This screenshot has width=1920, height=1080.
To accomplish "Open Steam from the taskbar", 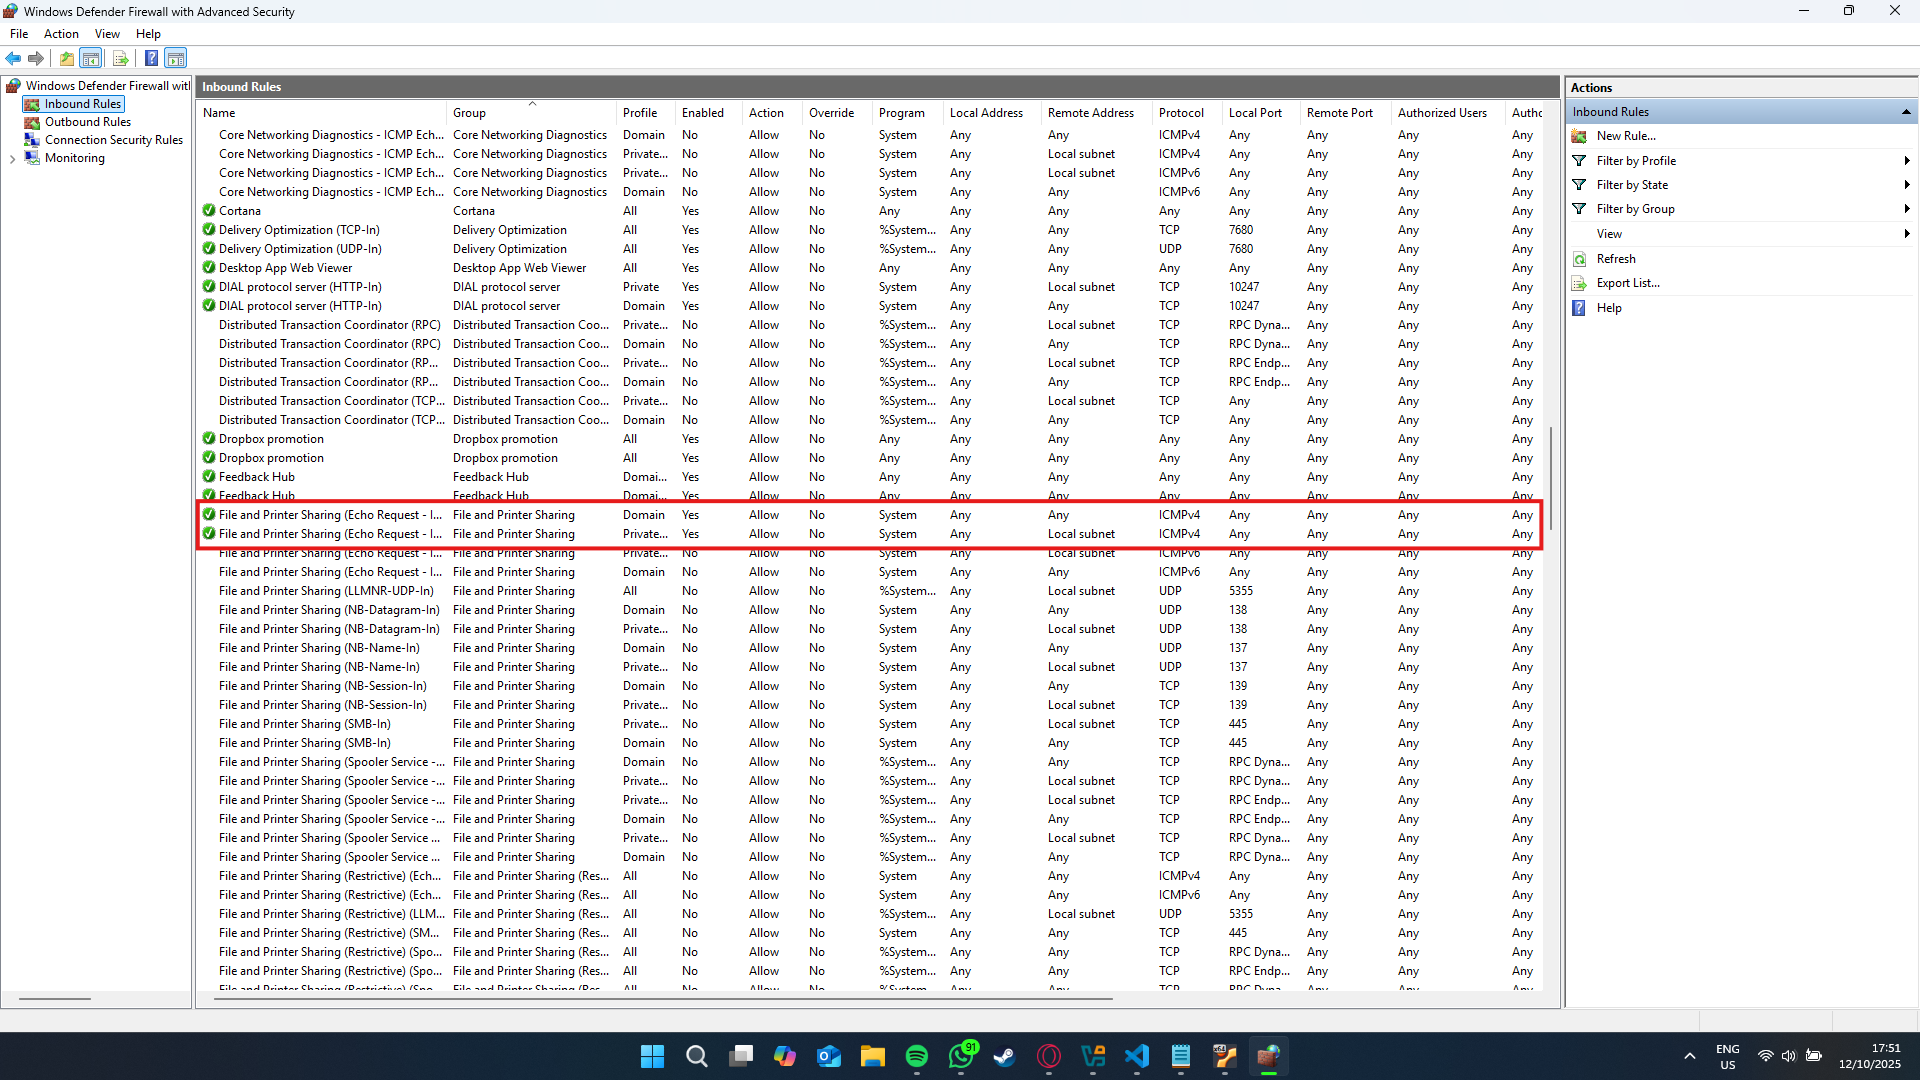I will pos(1005,1056).
